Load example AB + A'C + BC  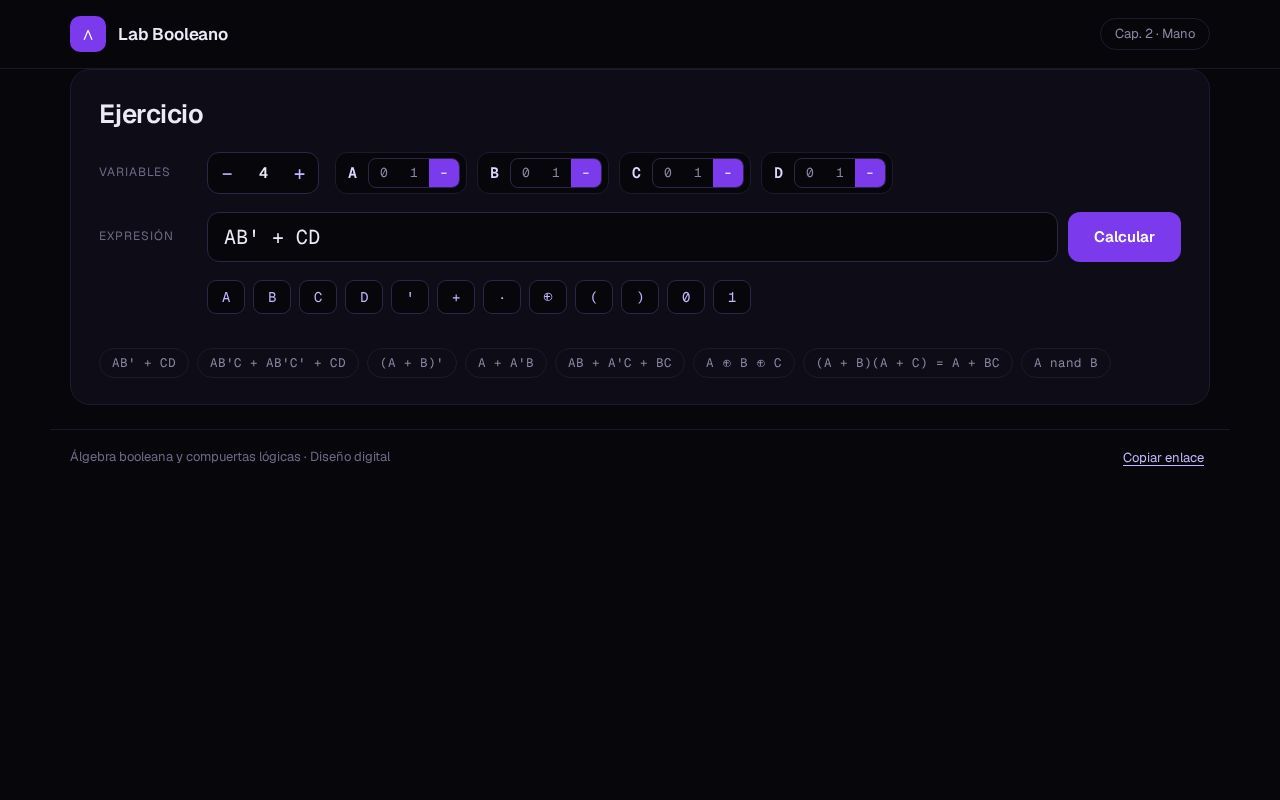(x=620, y=363)
